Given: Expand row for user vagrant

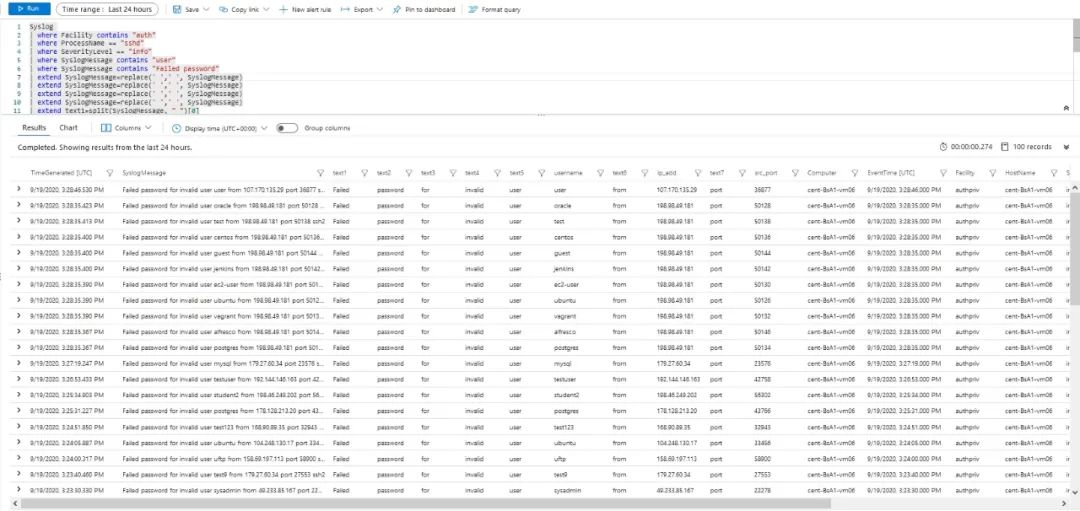Looking at the screenshot, I should [19, 315].
